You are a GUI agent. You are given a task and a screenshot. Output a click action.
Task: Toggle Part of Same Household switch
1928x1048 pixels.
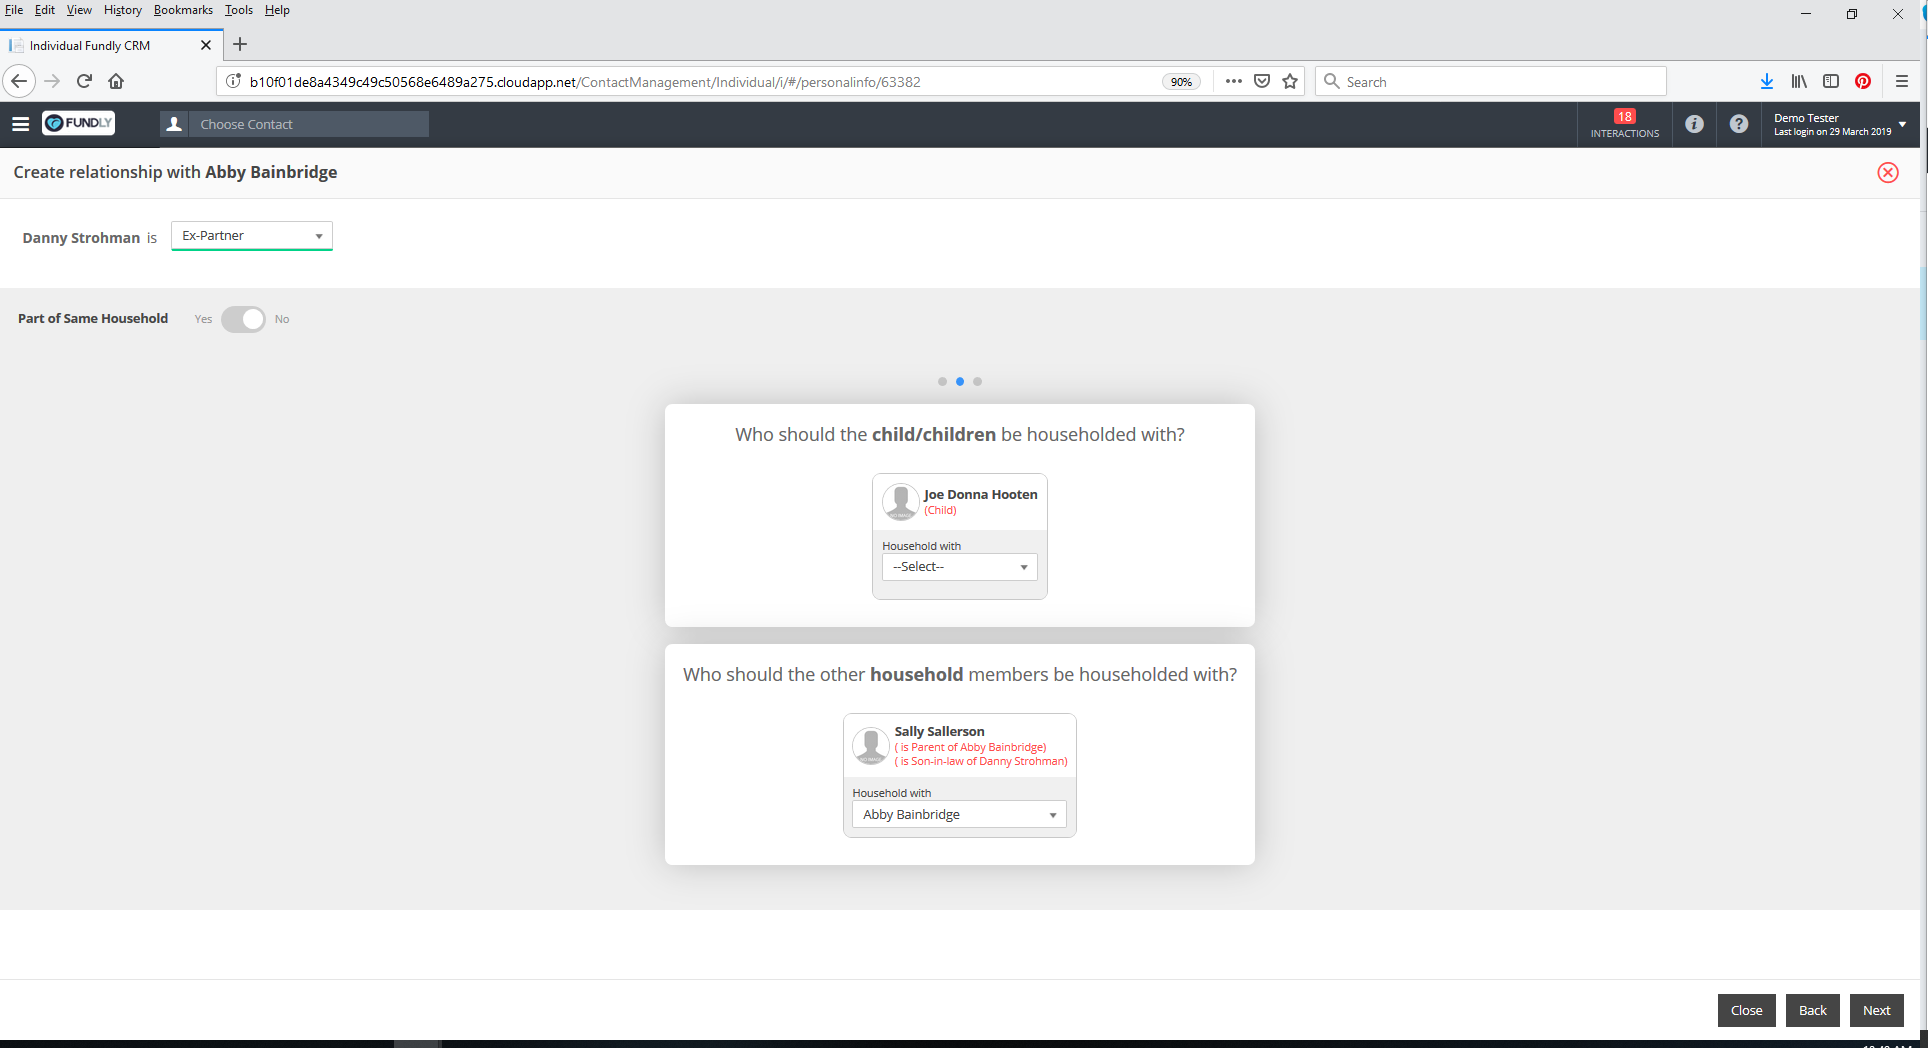coord(243,319)
